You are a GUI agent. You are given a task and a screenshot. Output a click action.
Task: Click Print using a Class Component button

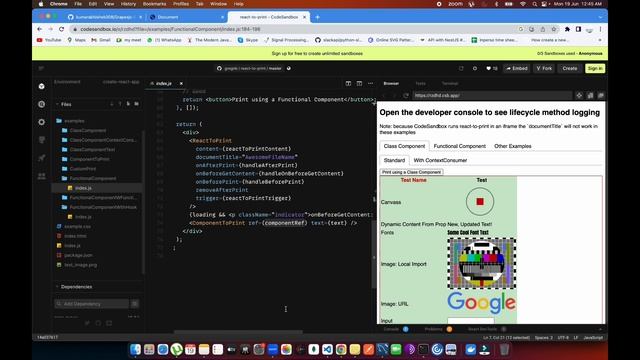point(411,172)
